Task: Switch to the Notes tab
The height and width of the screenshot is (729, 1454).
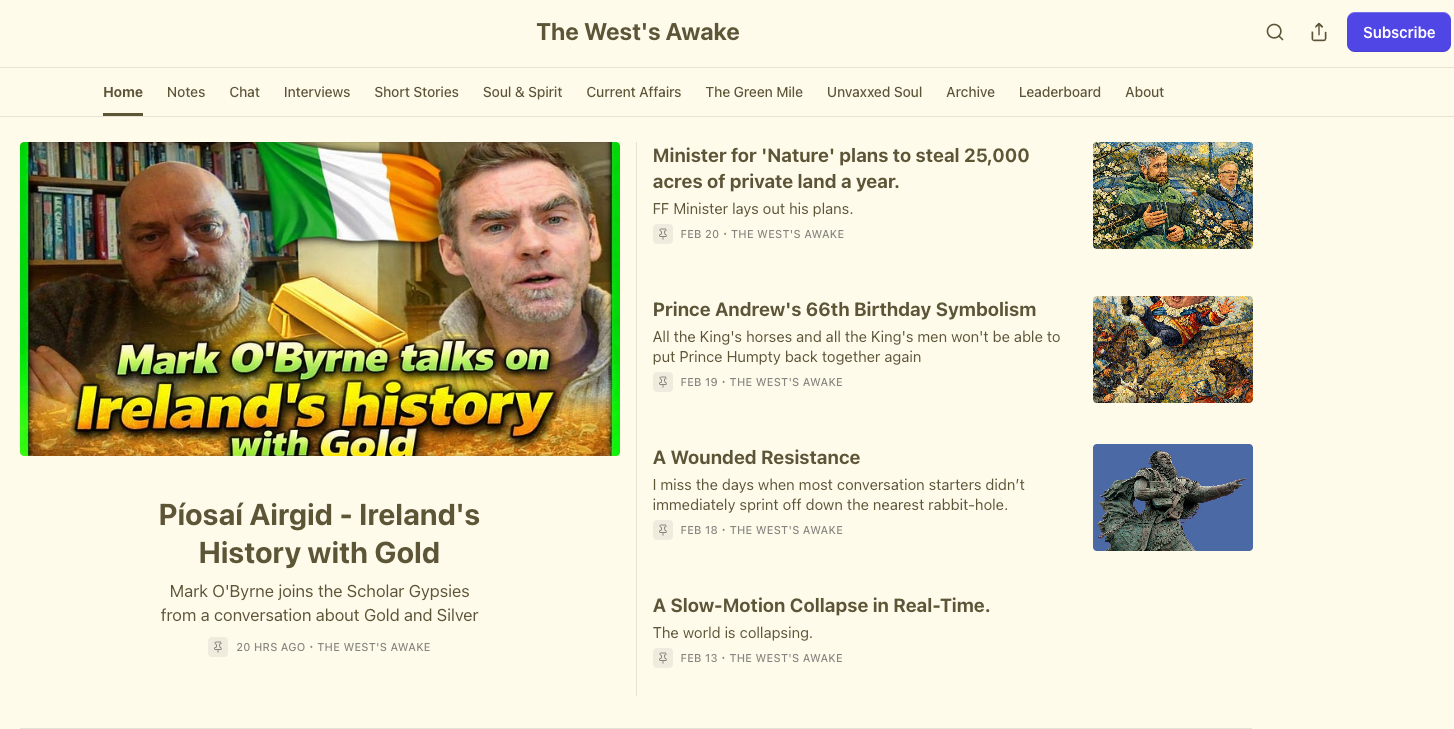Action: tap(186, 92)
